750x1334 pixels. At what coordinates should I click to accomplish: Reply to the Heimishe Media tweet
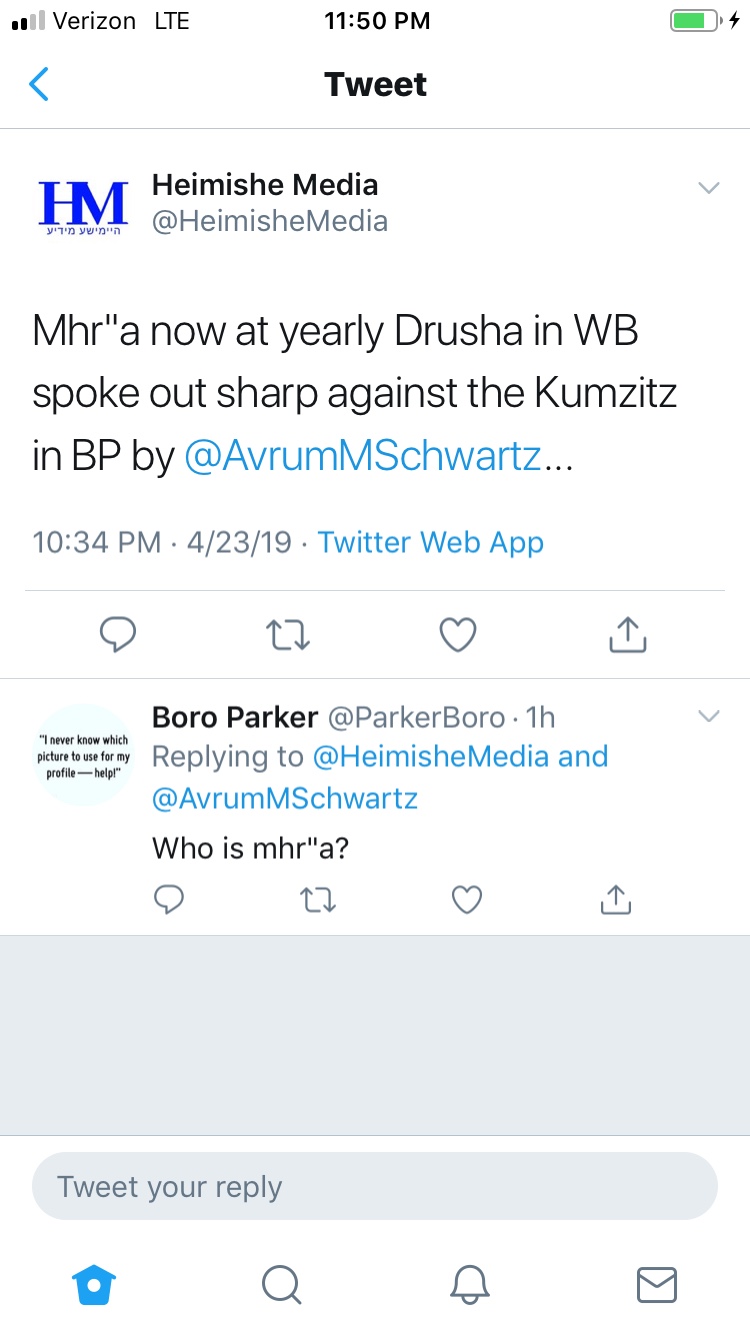(118, 634)
